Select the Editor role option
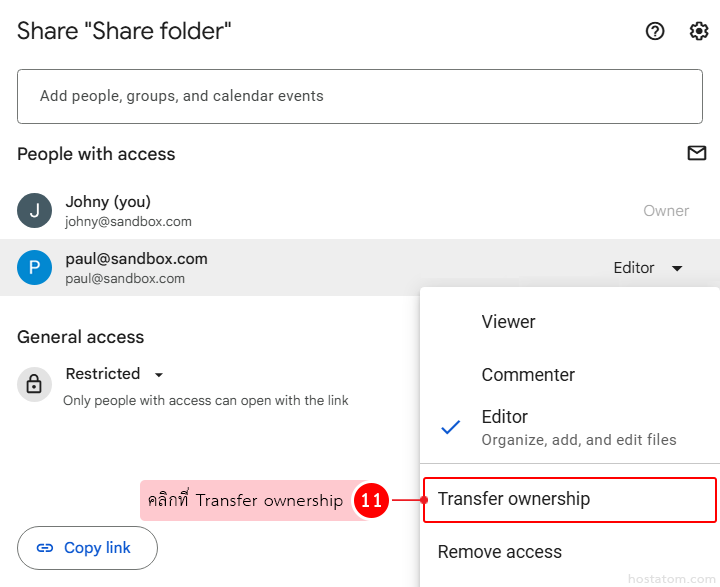This screenshot has height=587, width=720. tap(504, 417)
